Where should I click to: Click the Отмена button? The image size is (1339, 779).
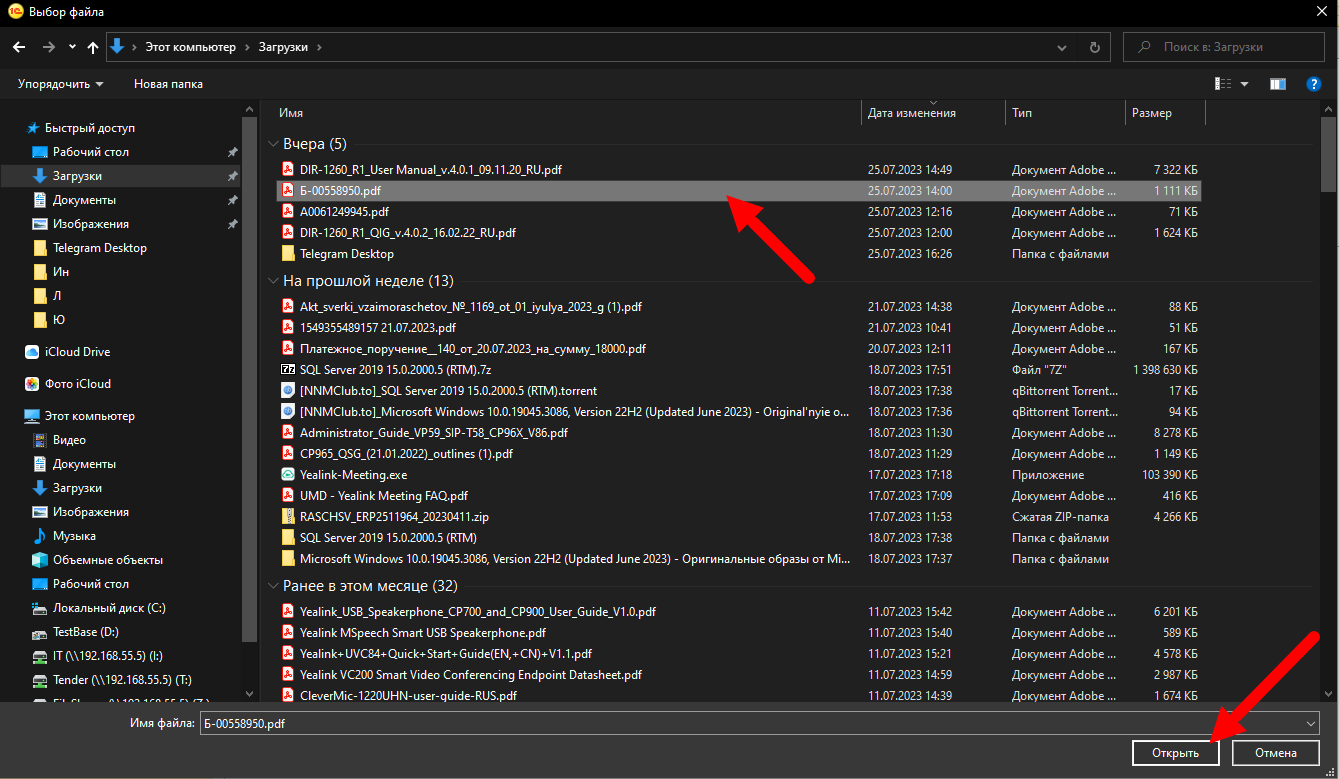1275,753
